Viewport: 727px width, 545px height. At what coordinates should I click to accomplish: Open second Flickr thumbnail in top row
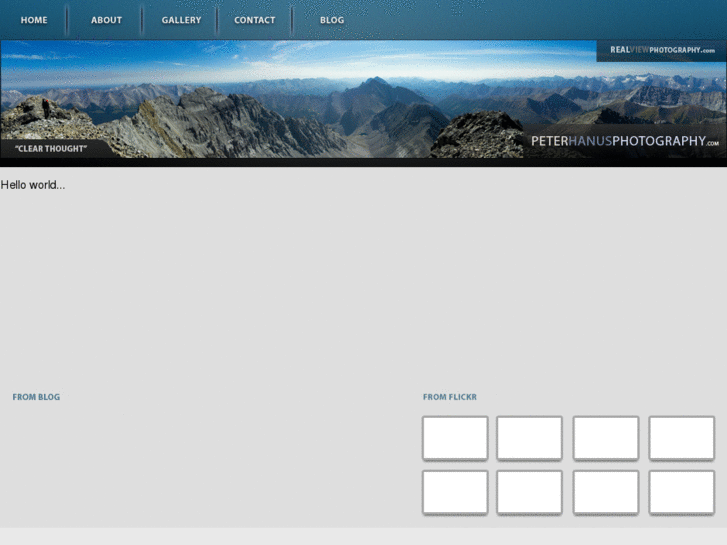tap(529, 438)
